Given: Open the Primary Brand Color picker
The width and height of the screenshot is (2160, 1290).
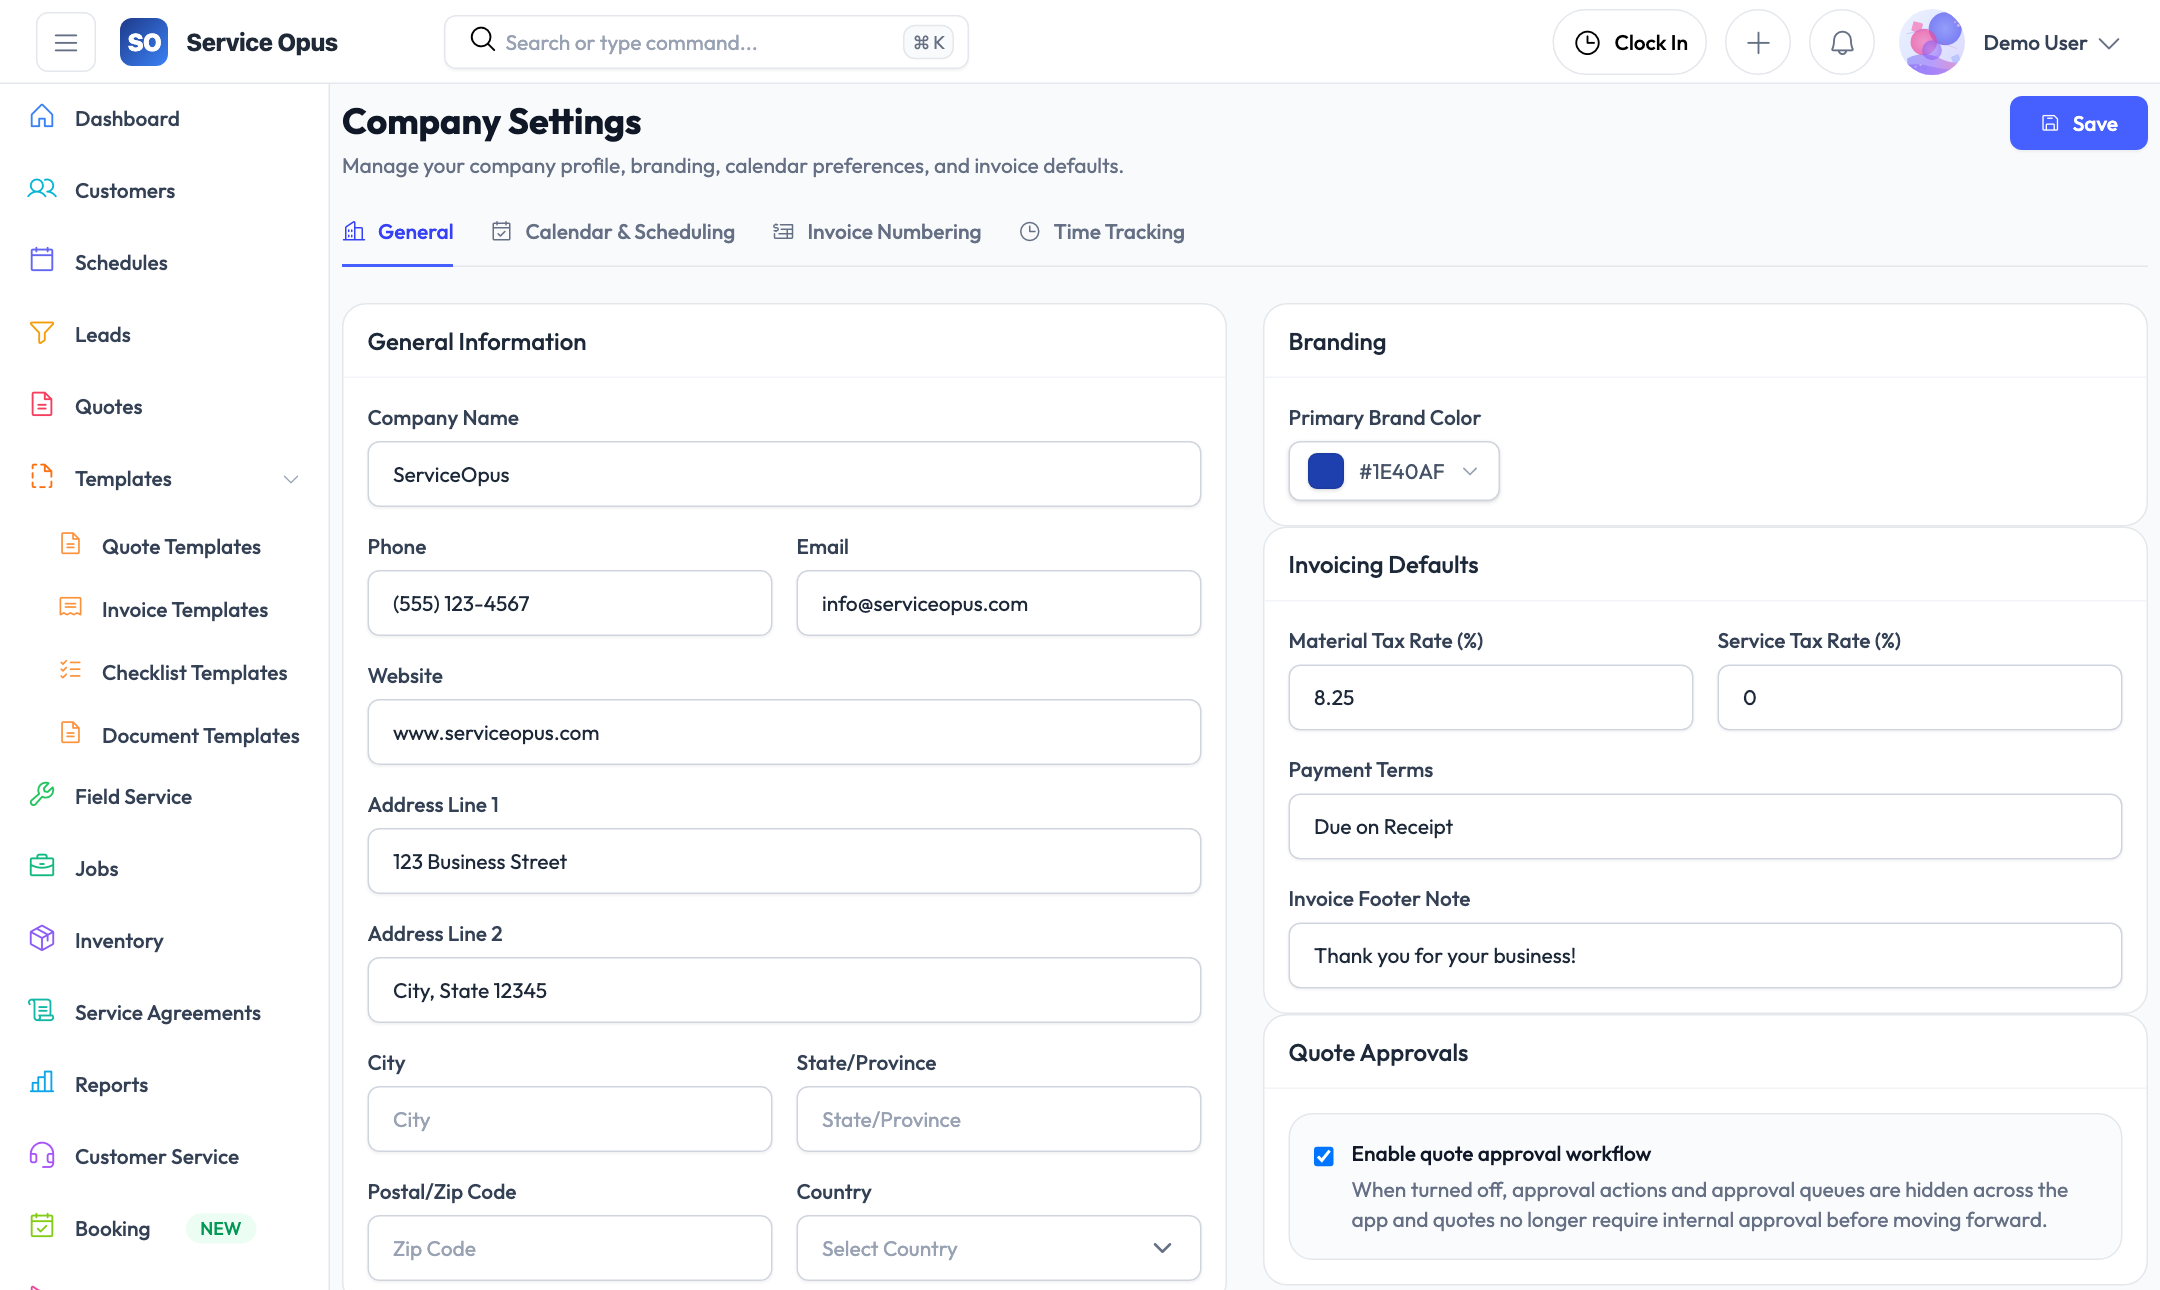Looking at the screenshot, I should (x=1393, y=471).
